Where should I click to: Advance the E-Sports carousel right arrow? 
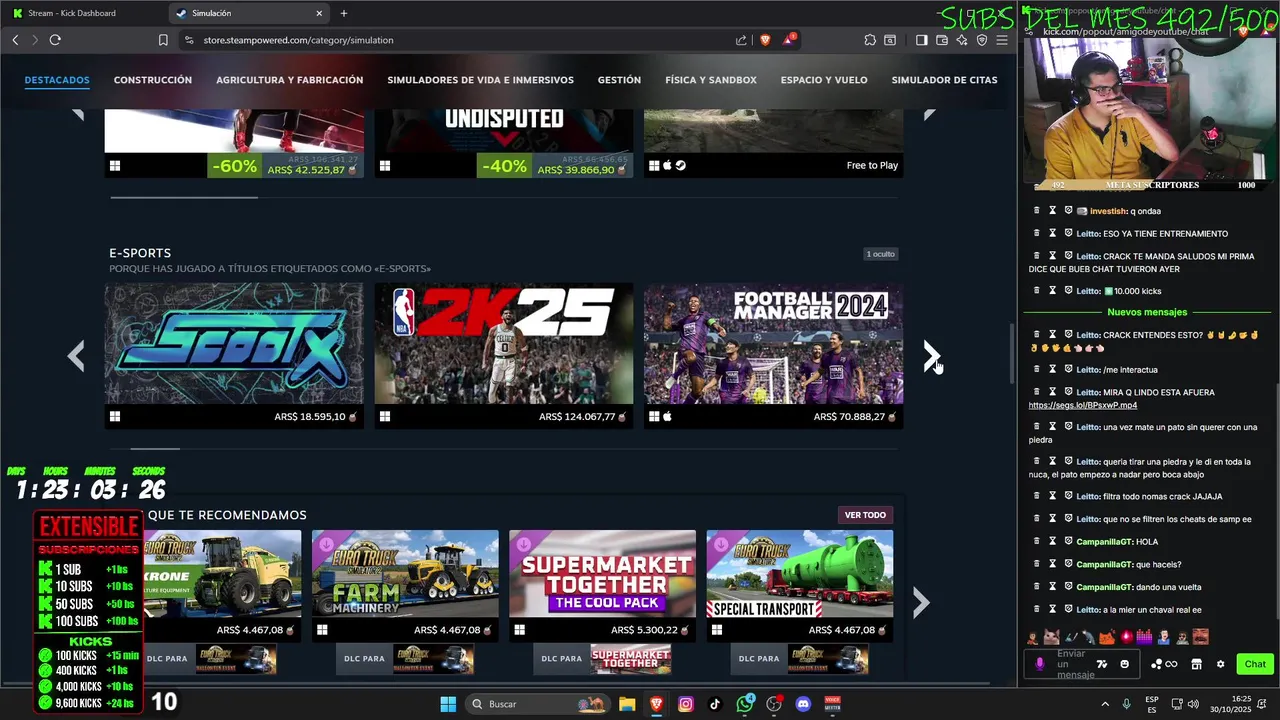pos(930,355)
